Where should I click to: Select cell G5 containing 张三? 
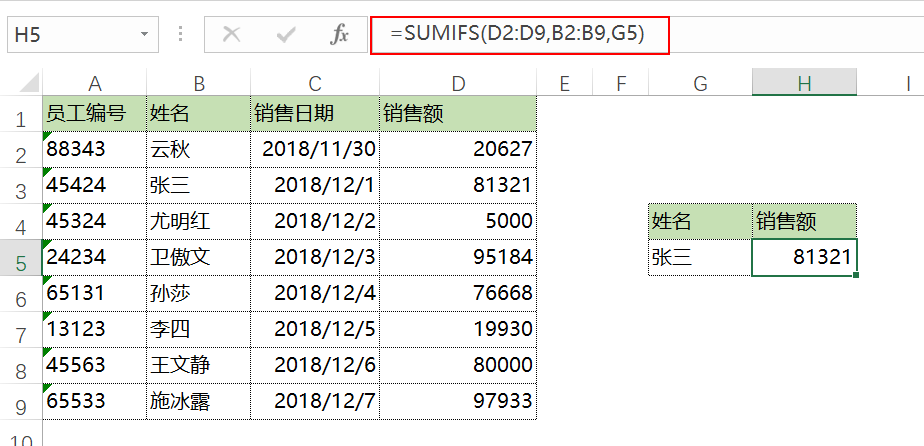pos(700,257)
